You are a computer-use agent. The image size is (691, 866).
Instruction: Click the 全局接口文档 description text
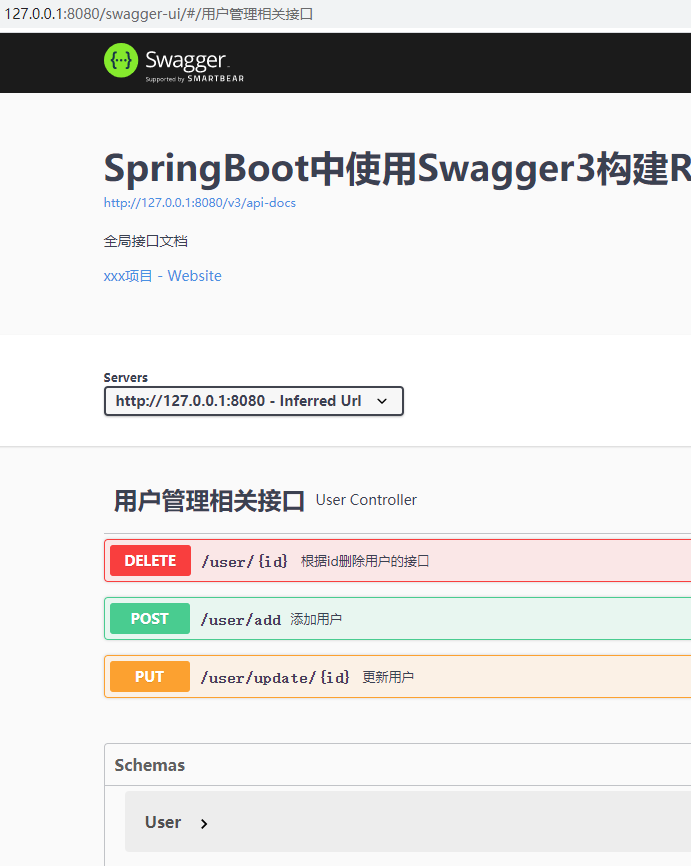146,241
